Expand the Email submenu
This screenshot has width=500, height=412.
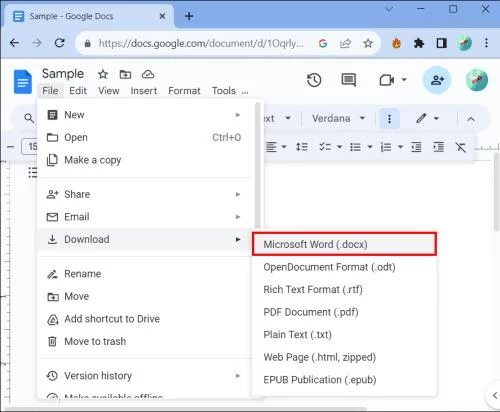pos(145,217)
